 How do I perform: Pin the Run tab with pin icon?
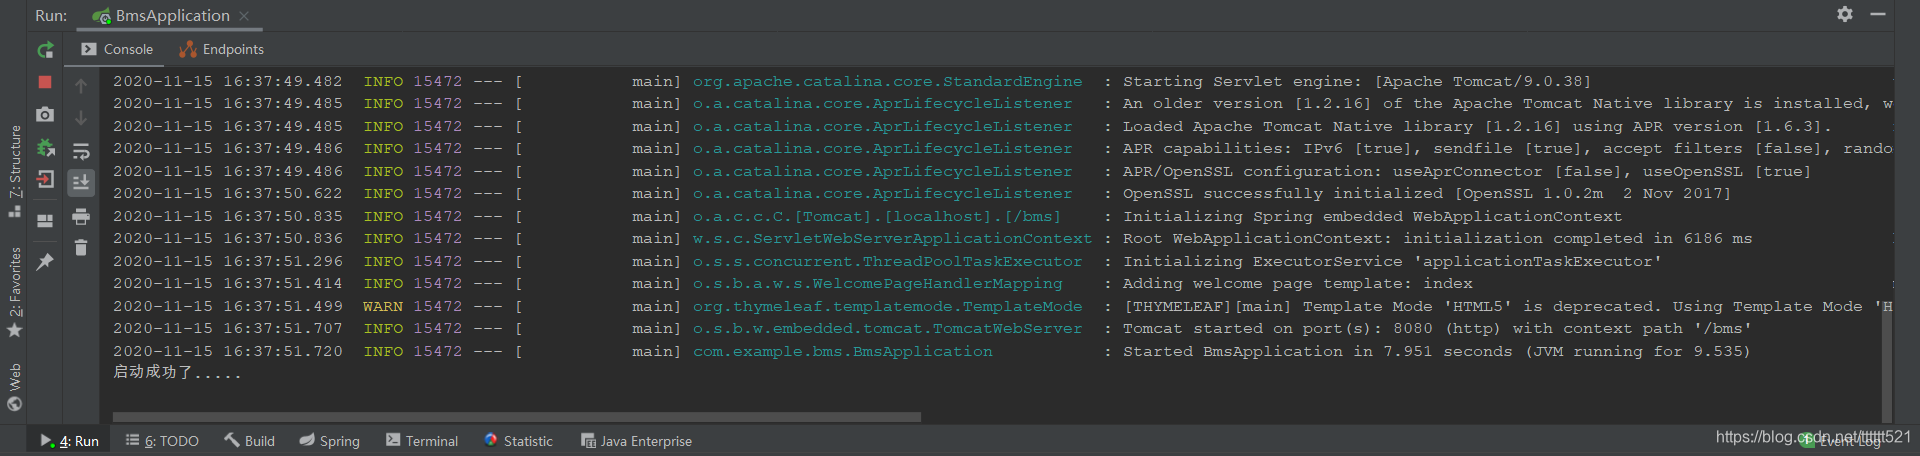45,262
